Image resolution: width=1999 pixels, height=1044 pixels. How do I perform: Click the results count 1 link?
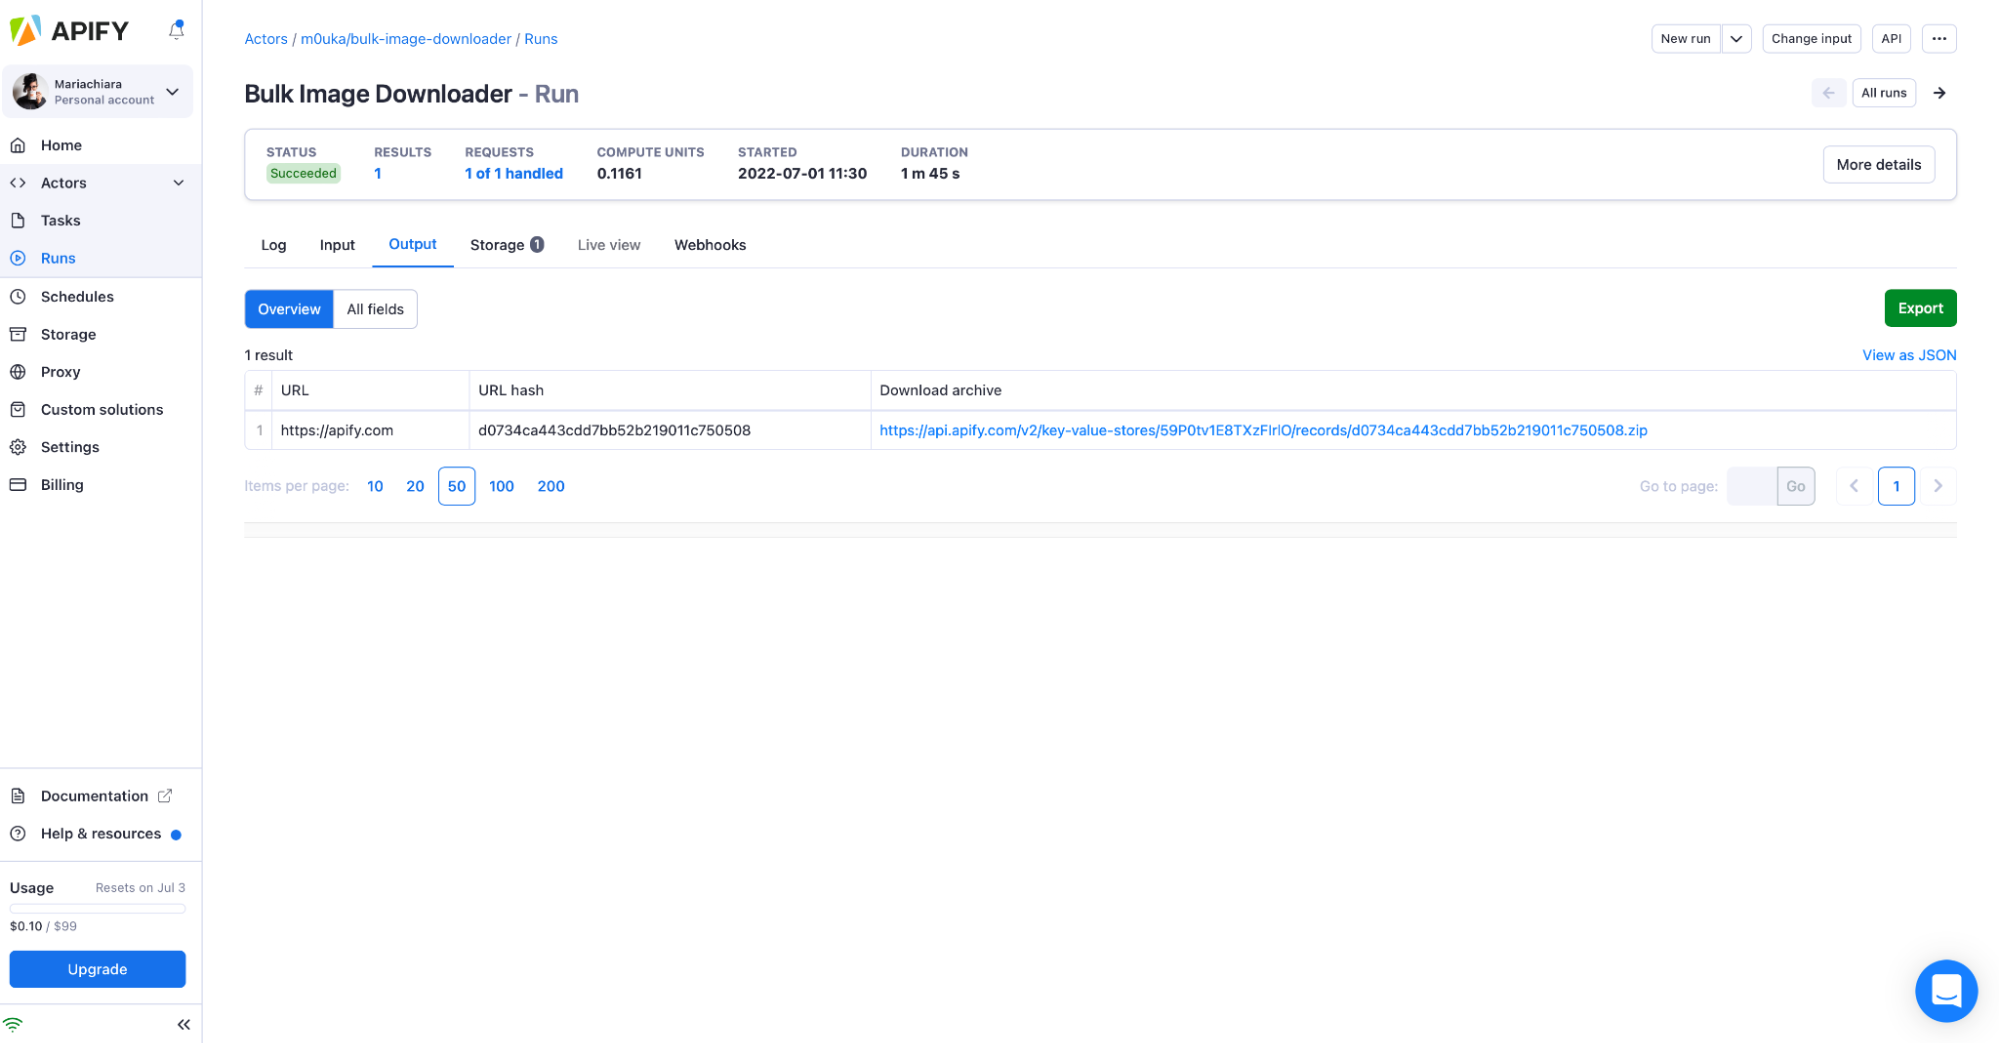point(378,174)
